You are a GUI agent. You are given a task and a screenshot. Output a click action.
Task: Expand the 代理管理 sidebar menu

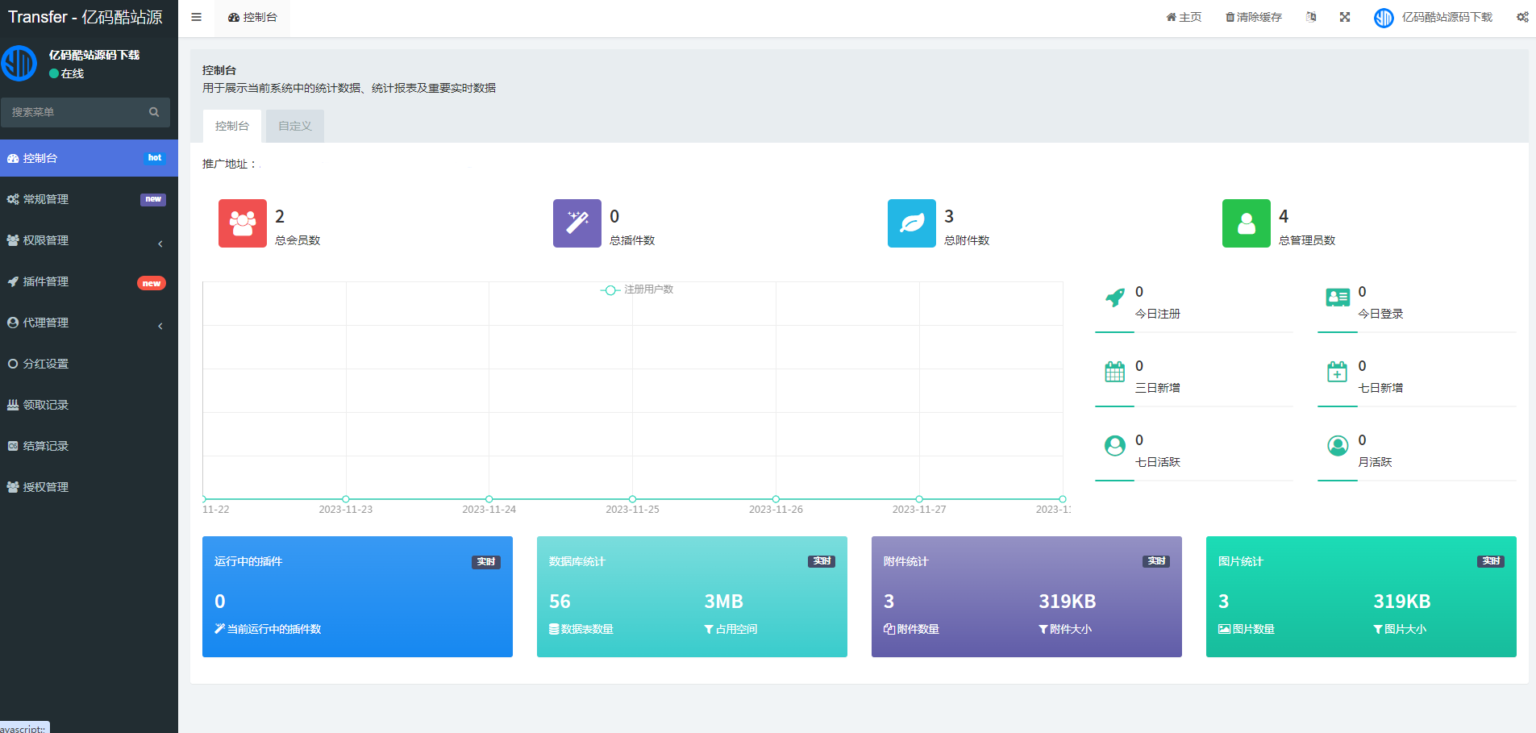(x=85, y=323)
